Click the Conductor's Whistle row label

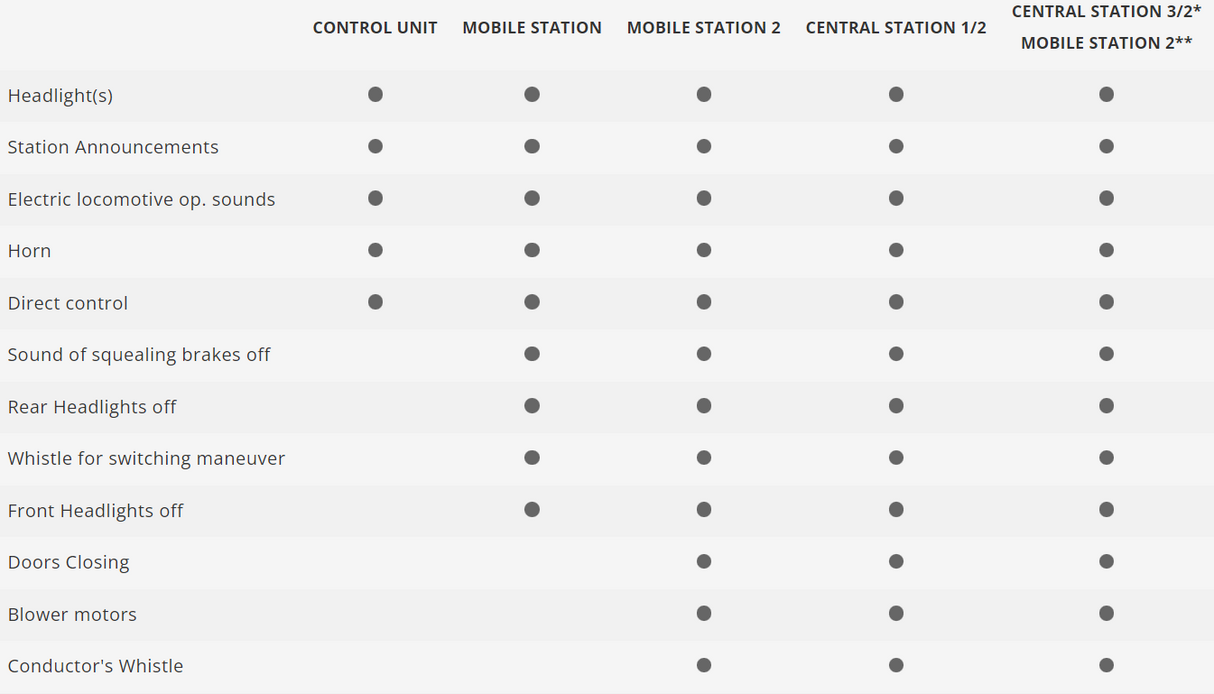(x=95, y=666)
